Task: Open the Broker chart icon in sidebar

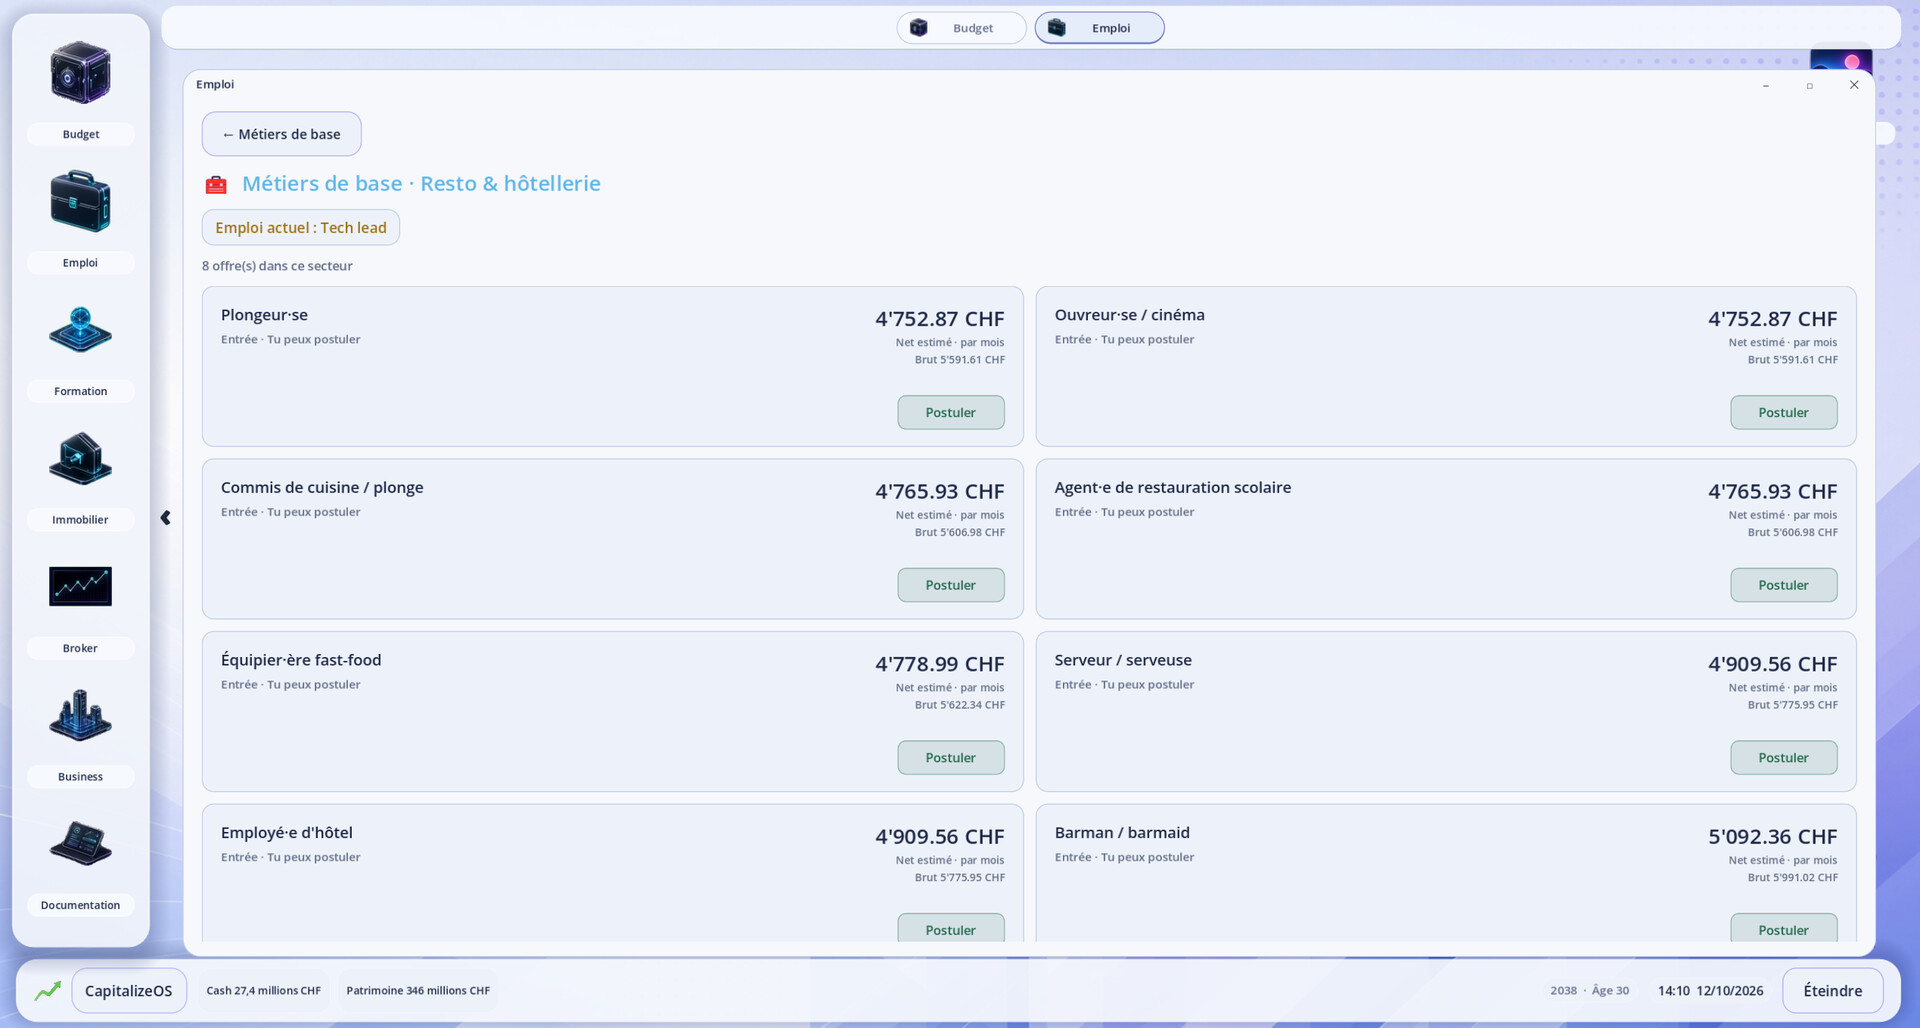Action: 80,586
